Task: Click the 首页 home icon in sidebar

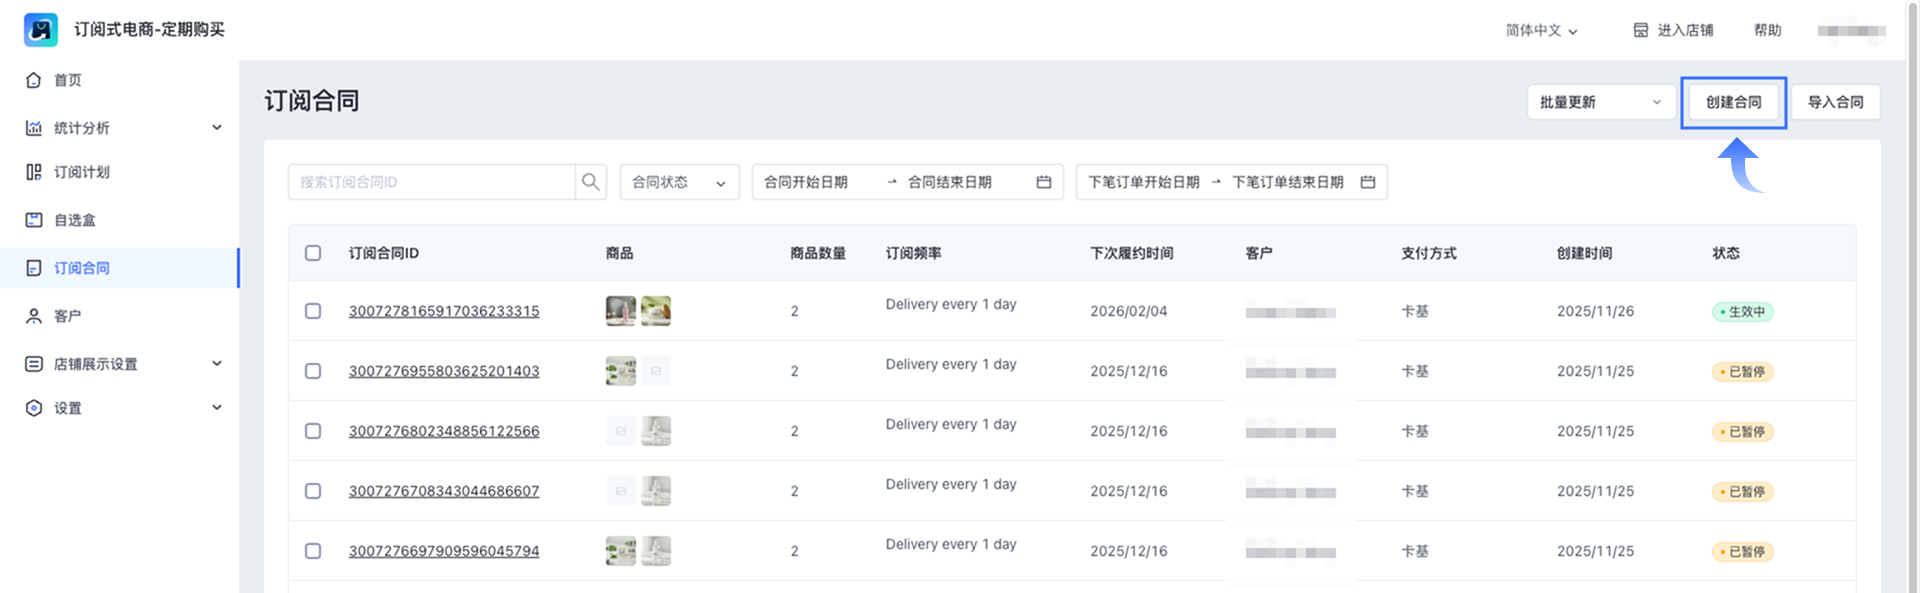Action: pyautogui.click(x=34, y=80)
